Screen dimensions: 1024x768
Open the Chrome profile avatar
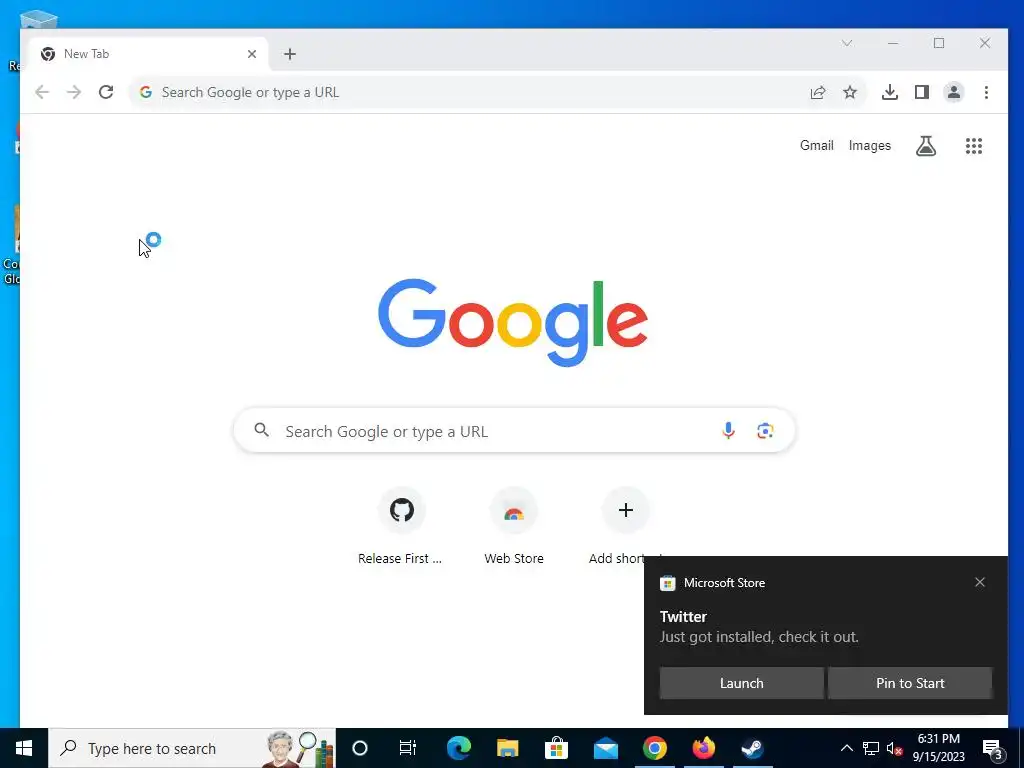[x=953, y=92]
